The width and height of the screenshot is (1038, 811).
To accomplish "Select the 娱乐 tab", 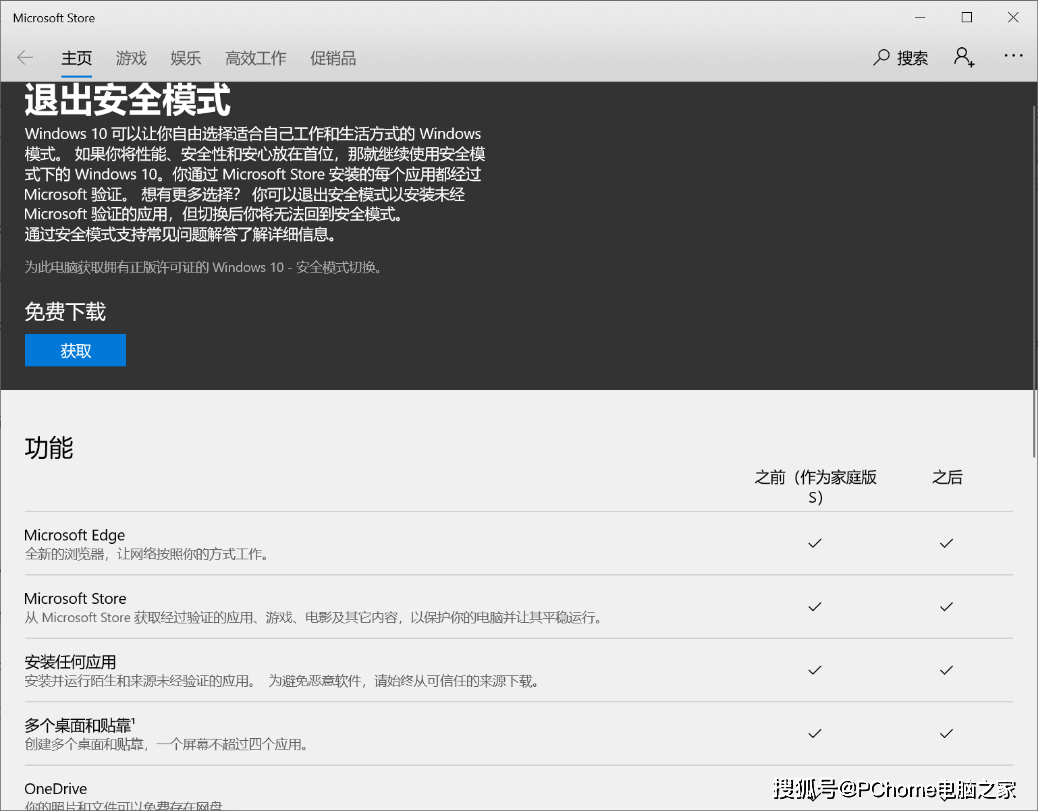I will pyautogui.click(x=186, y=58).
